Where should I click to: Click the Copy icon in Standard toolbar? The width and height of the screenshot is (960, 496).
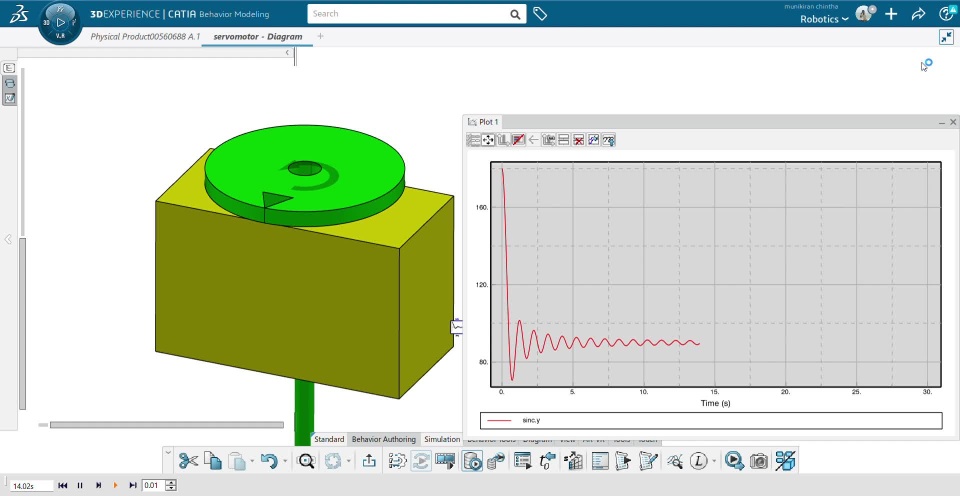tap(212, 460)
